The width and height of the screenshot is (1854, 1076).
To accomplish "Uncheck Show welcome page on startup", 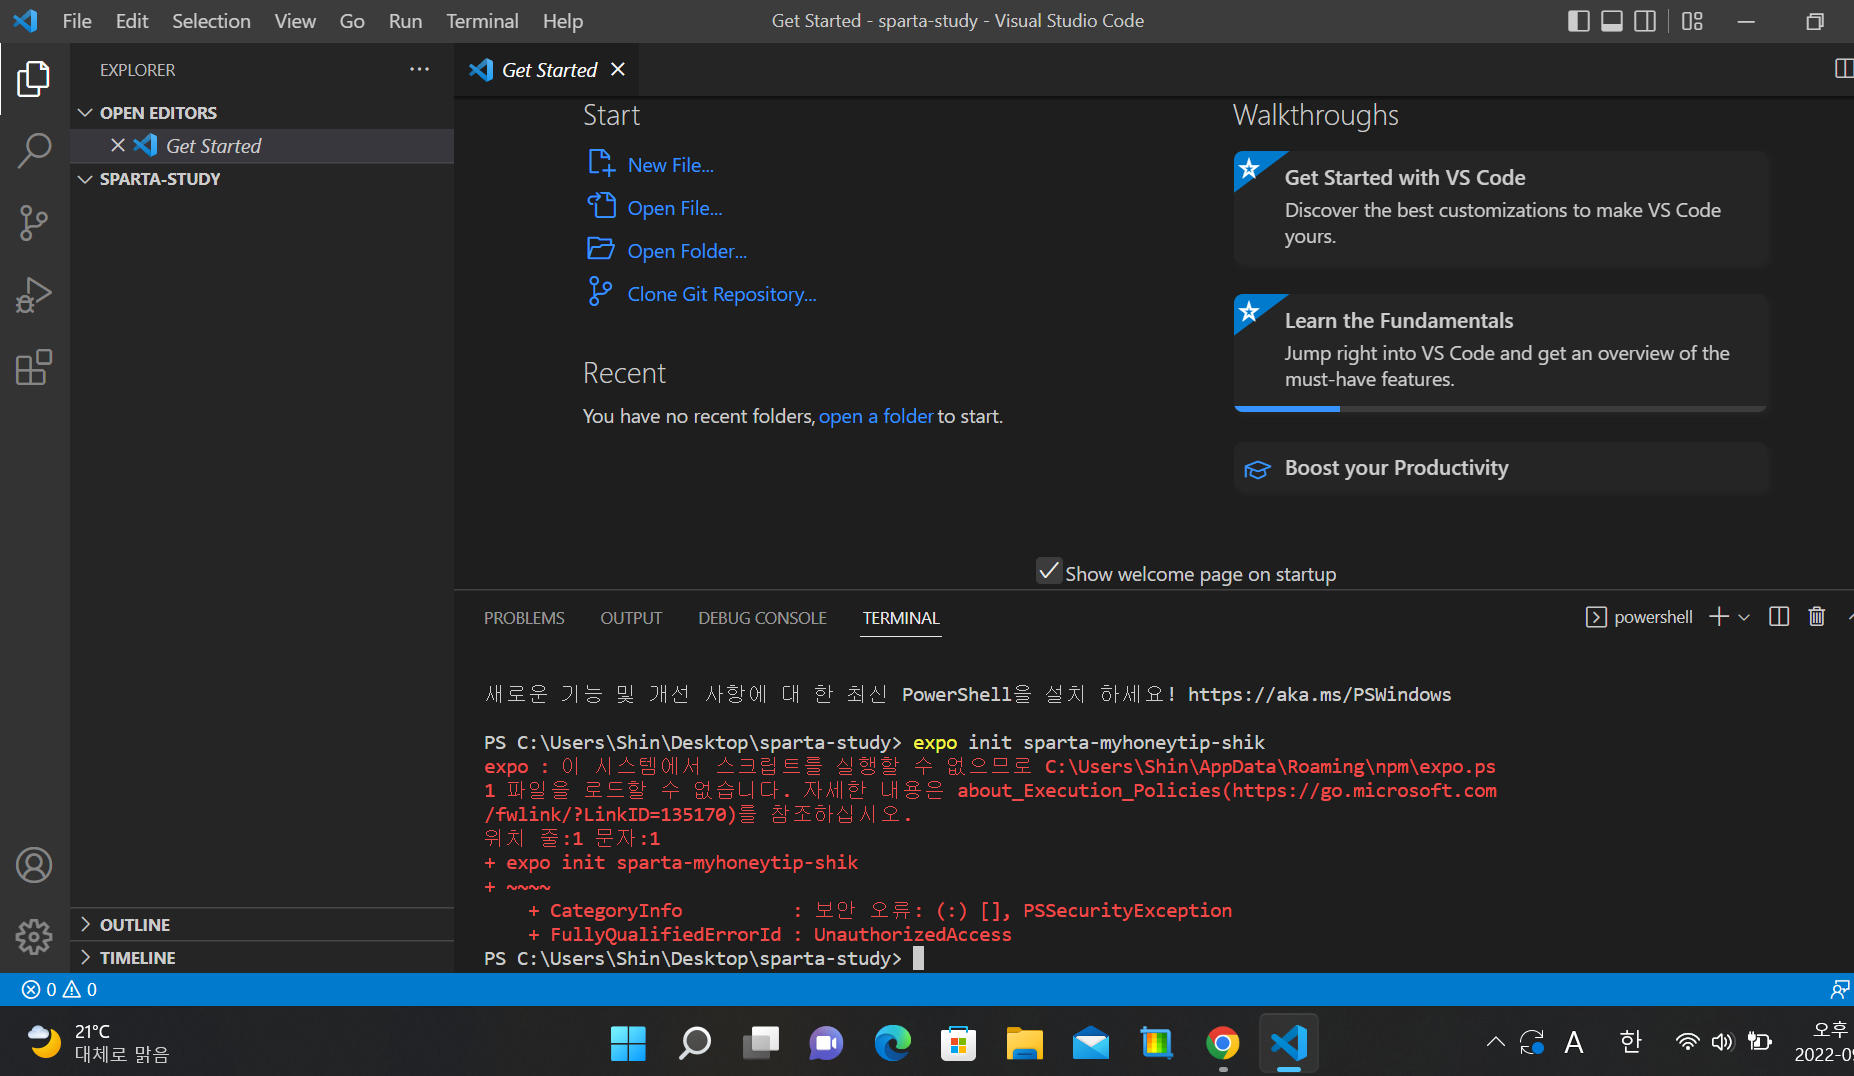I will (x=1048, y=571).
